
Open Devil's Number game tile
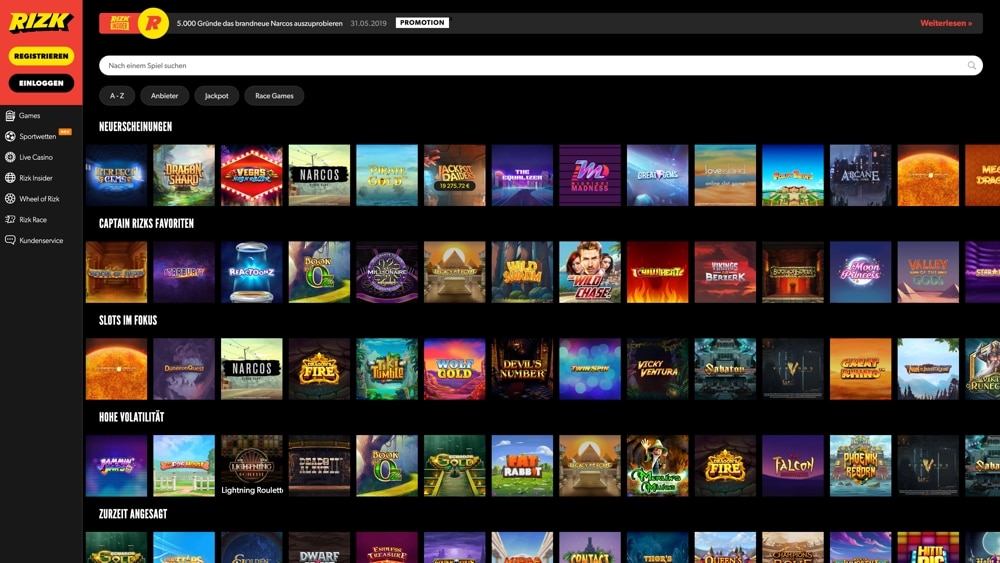coord(522,369)
